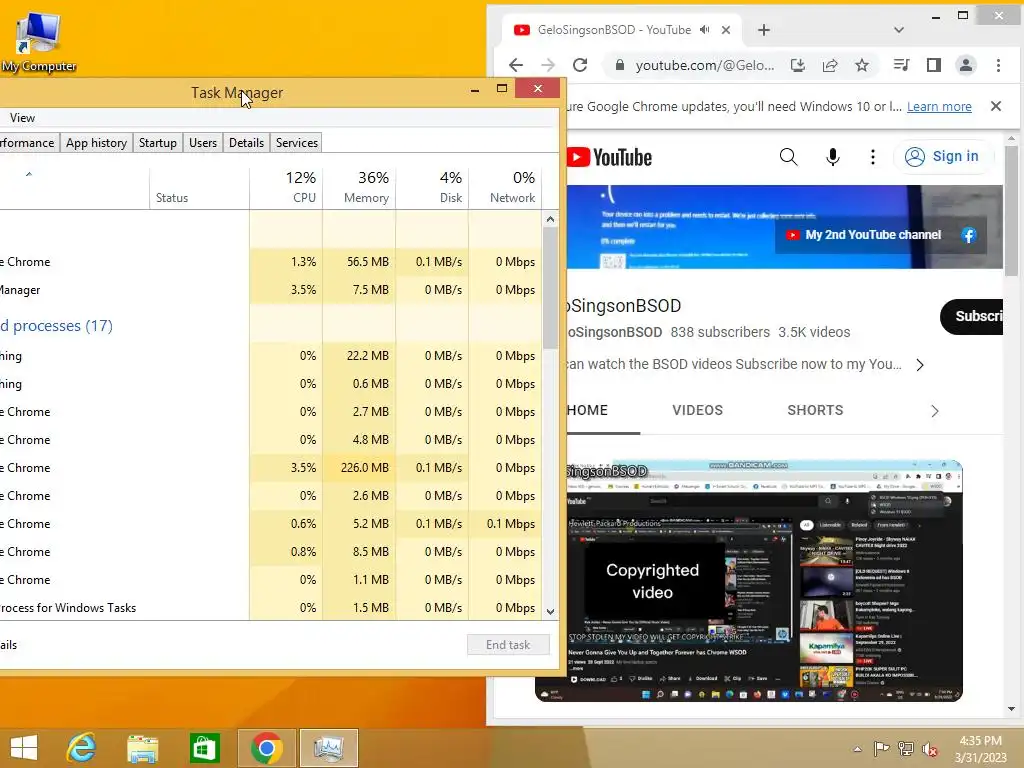Open YouTube search

[788, 157]
